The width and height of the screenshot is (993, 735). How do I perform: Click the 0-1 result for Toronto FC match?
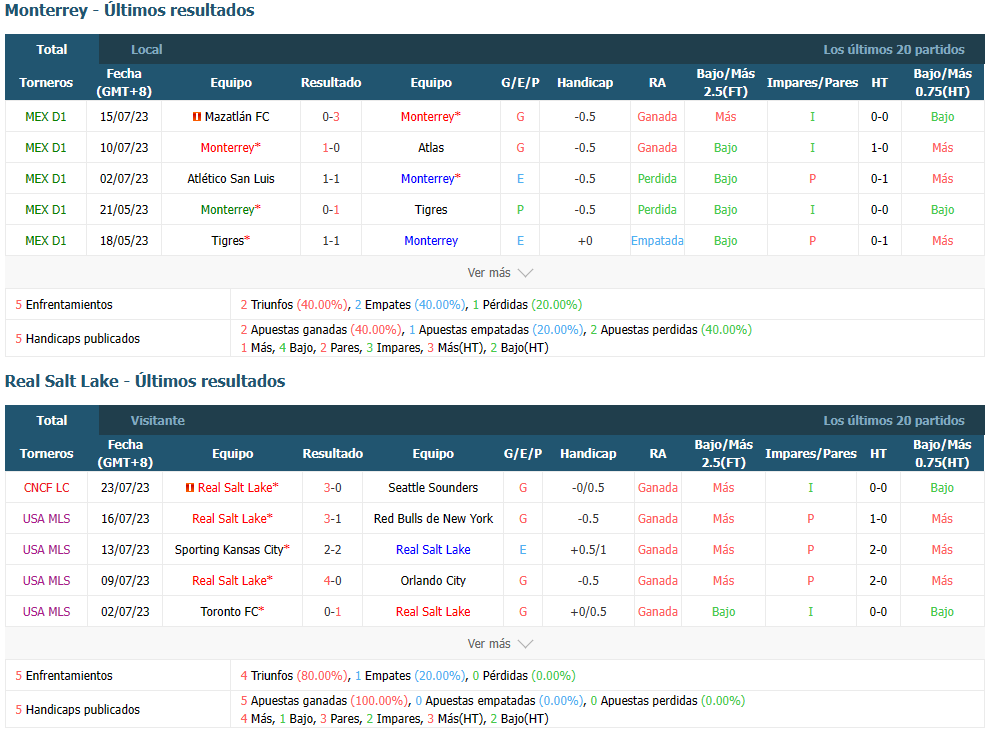pyautogui.click(x=332, y=612)
